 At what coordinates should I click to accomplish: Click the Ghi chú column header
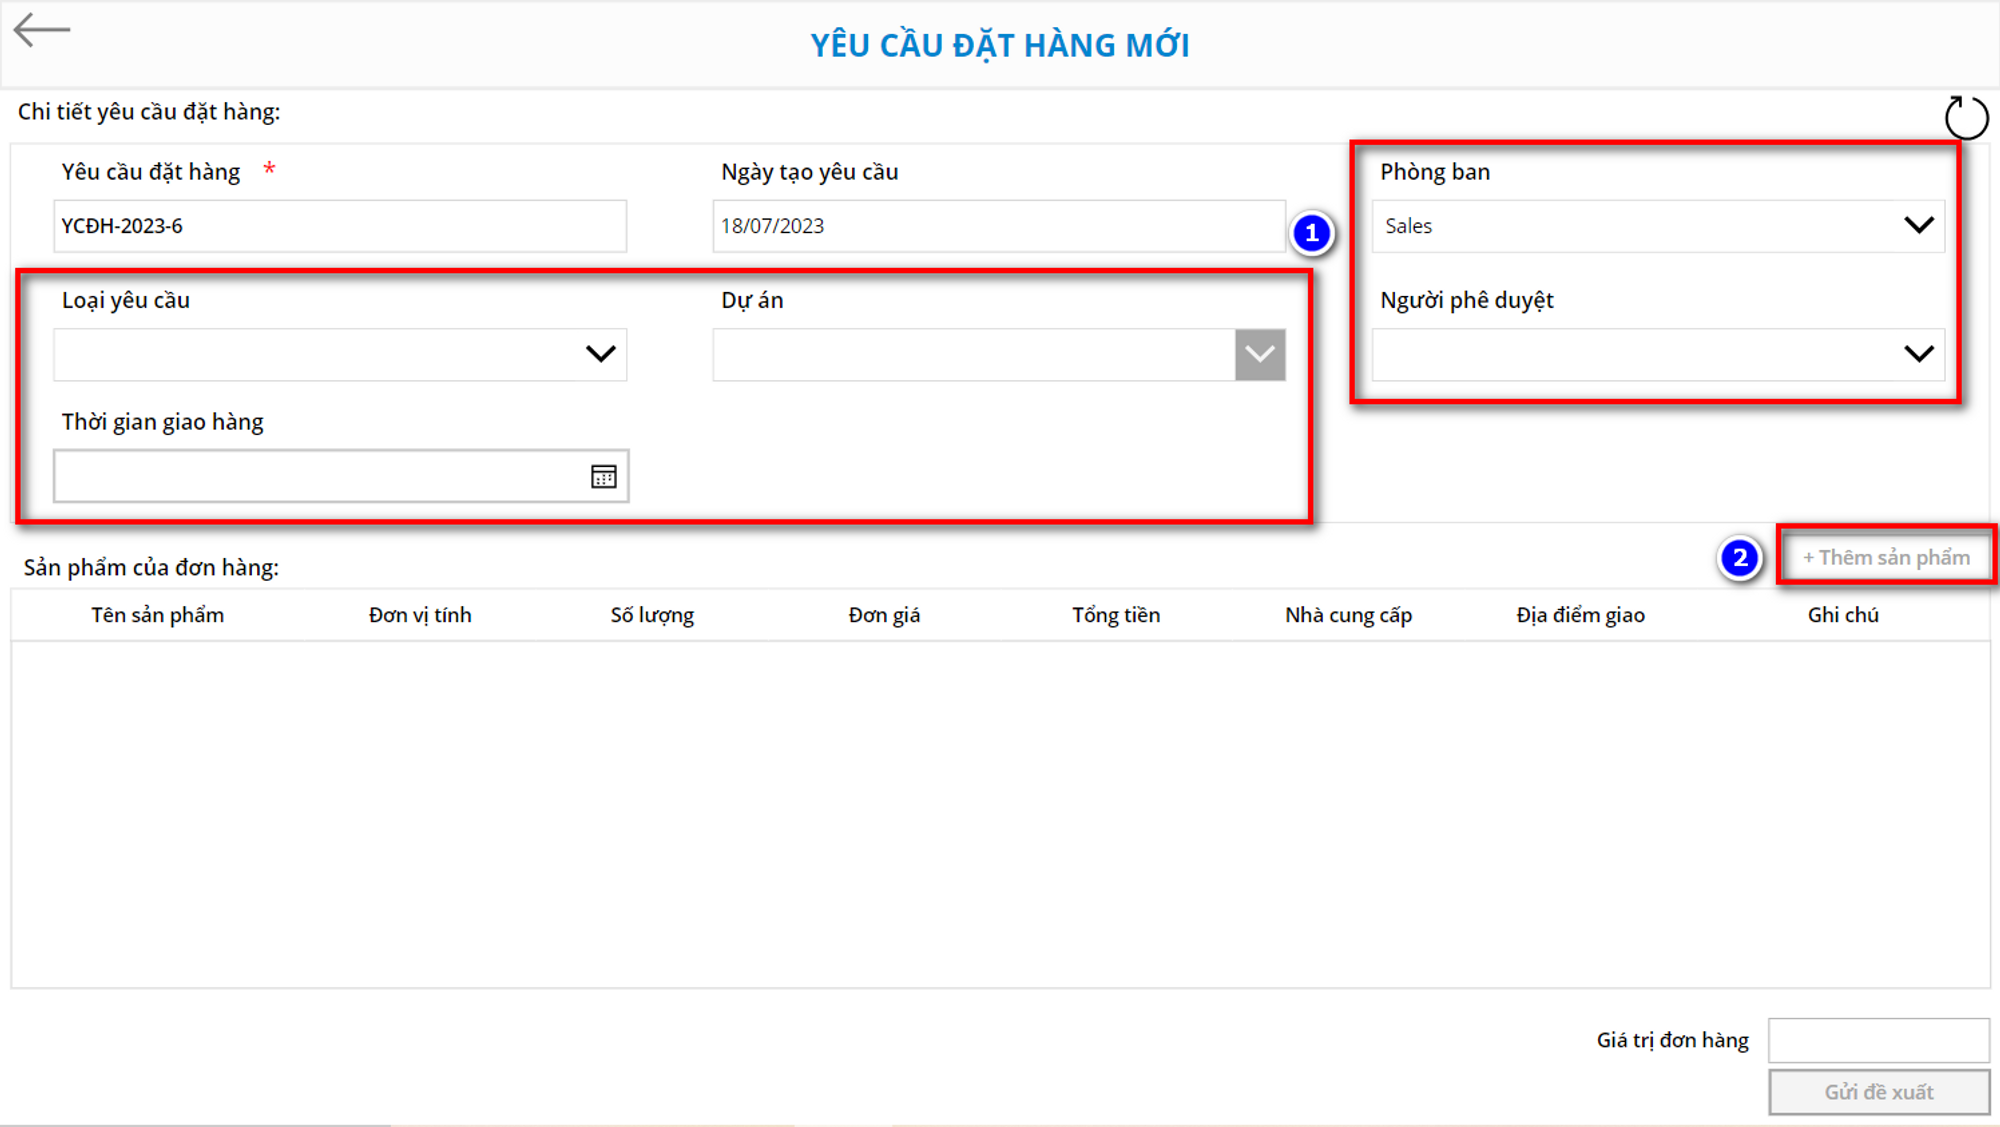pos(1842,616)
